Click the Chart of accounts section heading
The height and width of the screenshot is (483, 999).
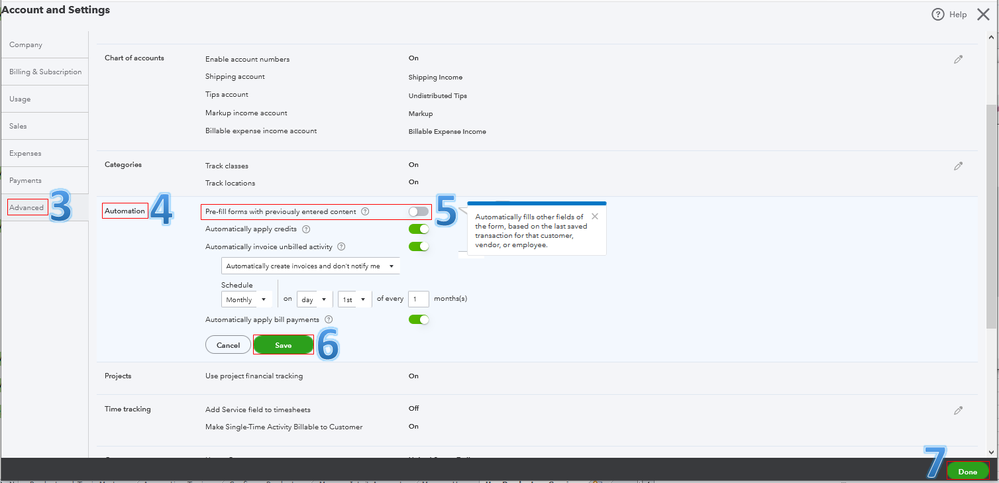click(134, 58)
